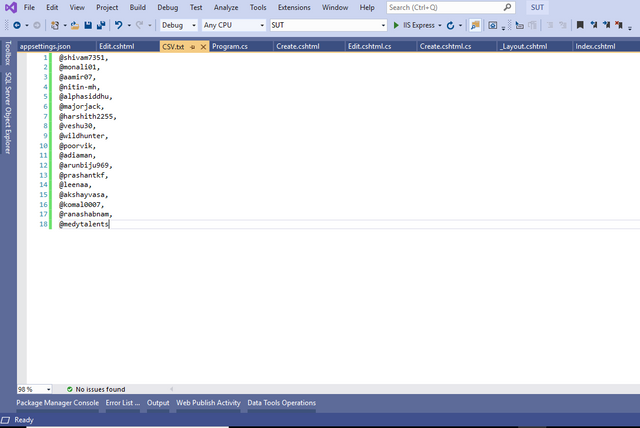Open the Error List panel

[122, 403]
